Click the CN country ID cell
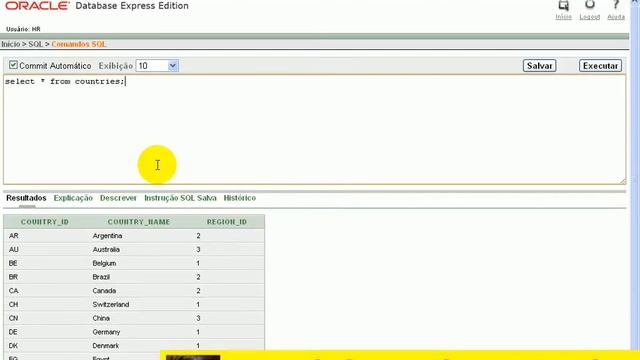The height and width of the screenshot is (360, 640). click(13, 318)
